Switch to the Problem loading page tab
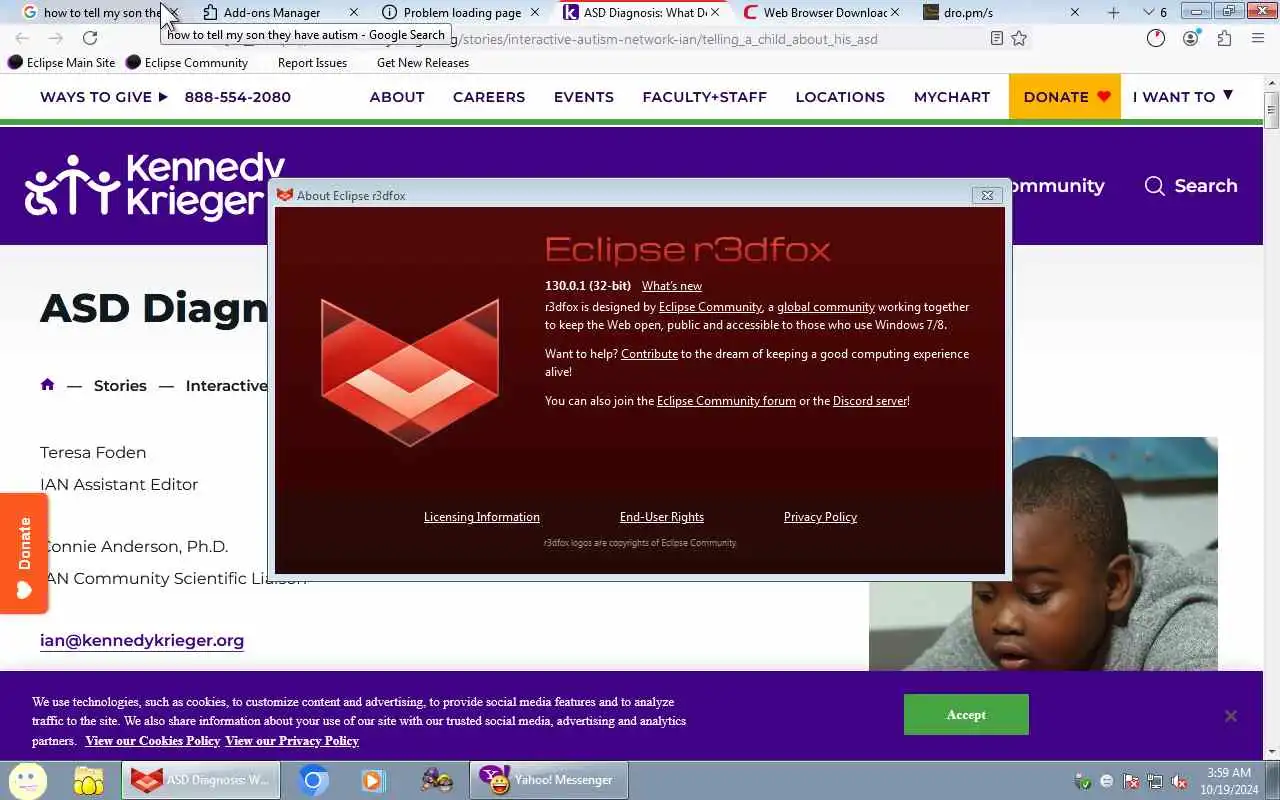1280x800 pixels. coord(461,13)
